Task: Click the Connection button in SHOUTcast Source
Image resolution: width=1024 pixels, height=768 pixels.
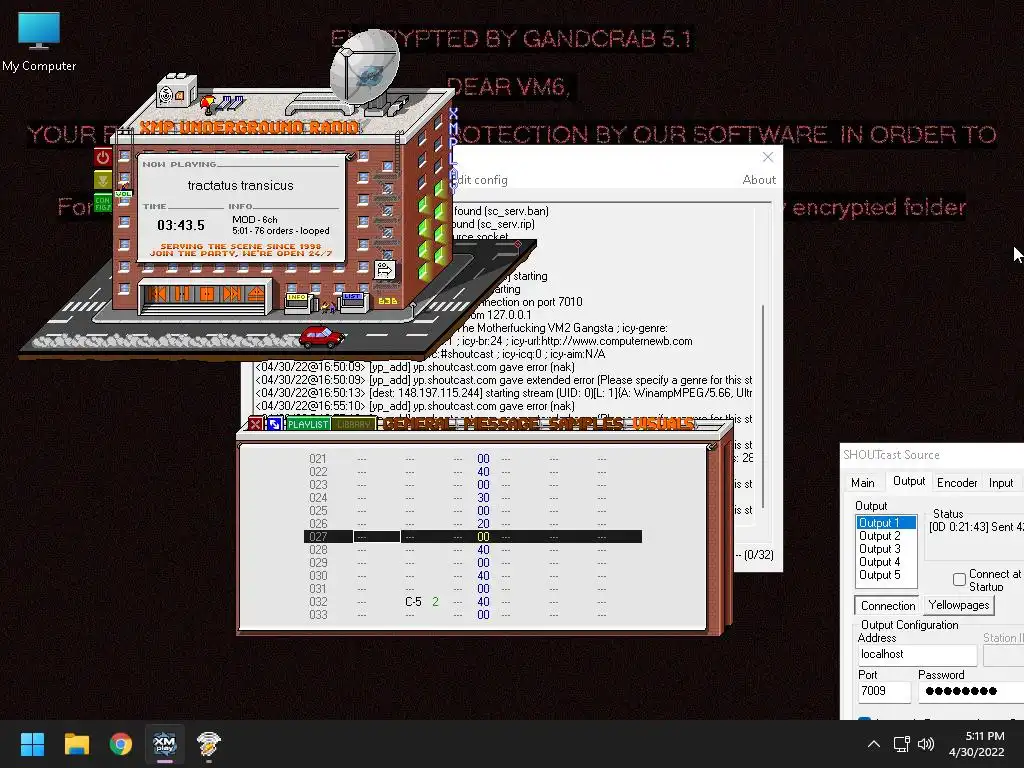Action: pos(888,605)
